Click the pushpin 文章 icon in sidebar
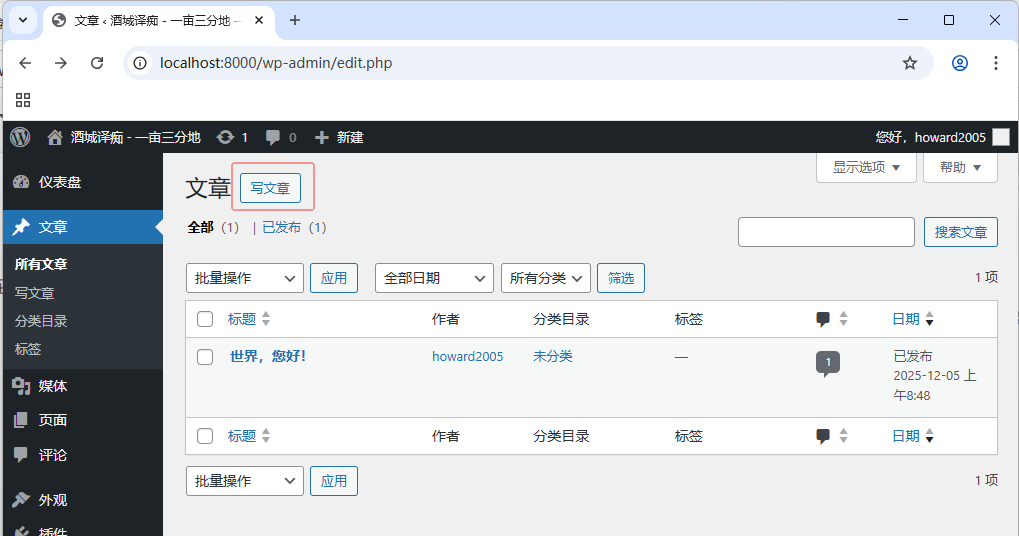The width and height of the screenshot is (1019, 536). click(21, 227)
